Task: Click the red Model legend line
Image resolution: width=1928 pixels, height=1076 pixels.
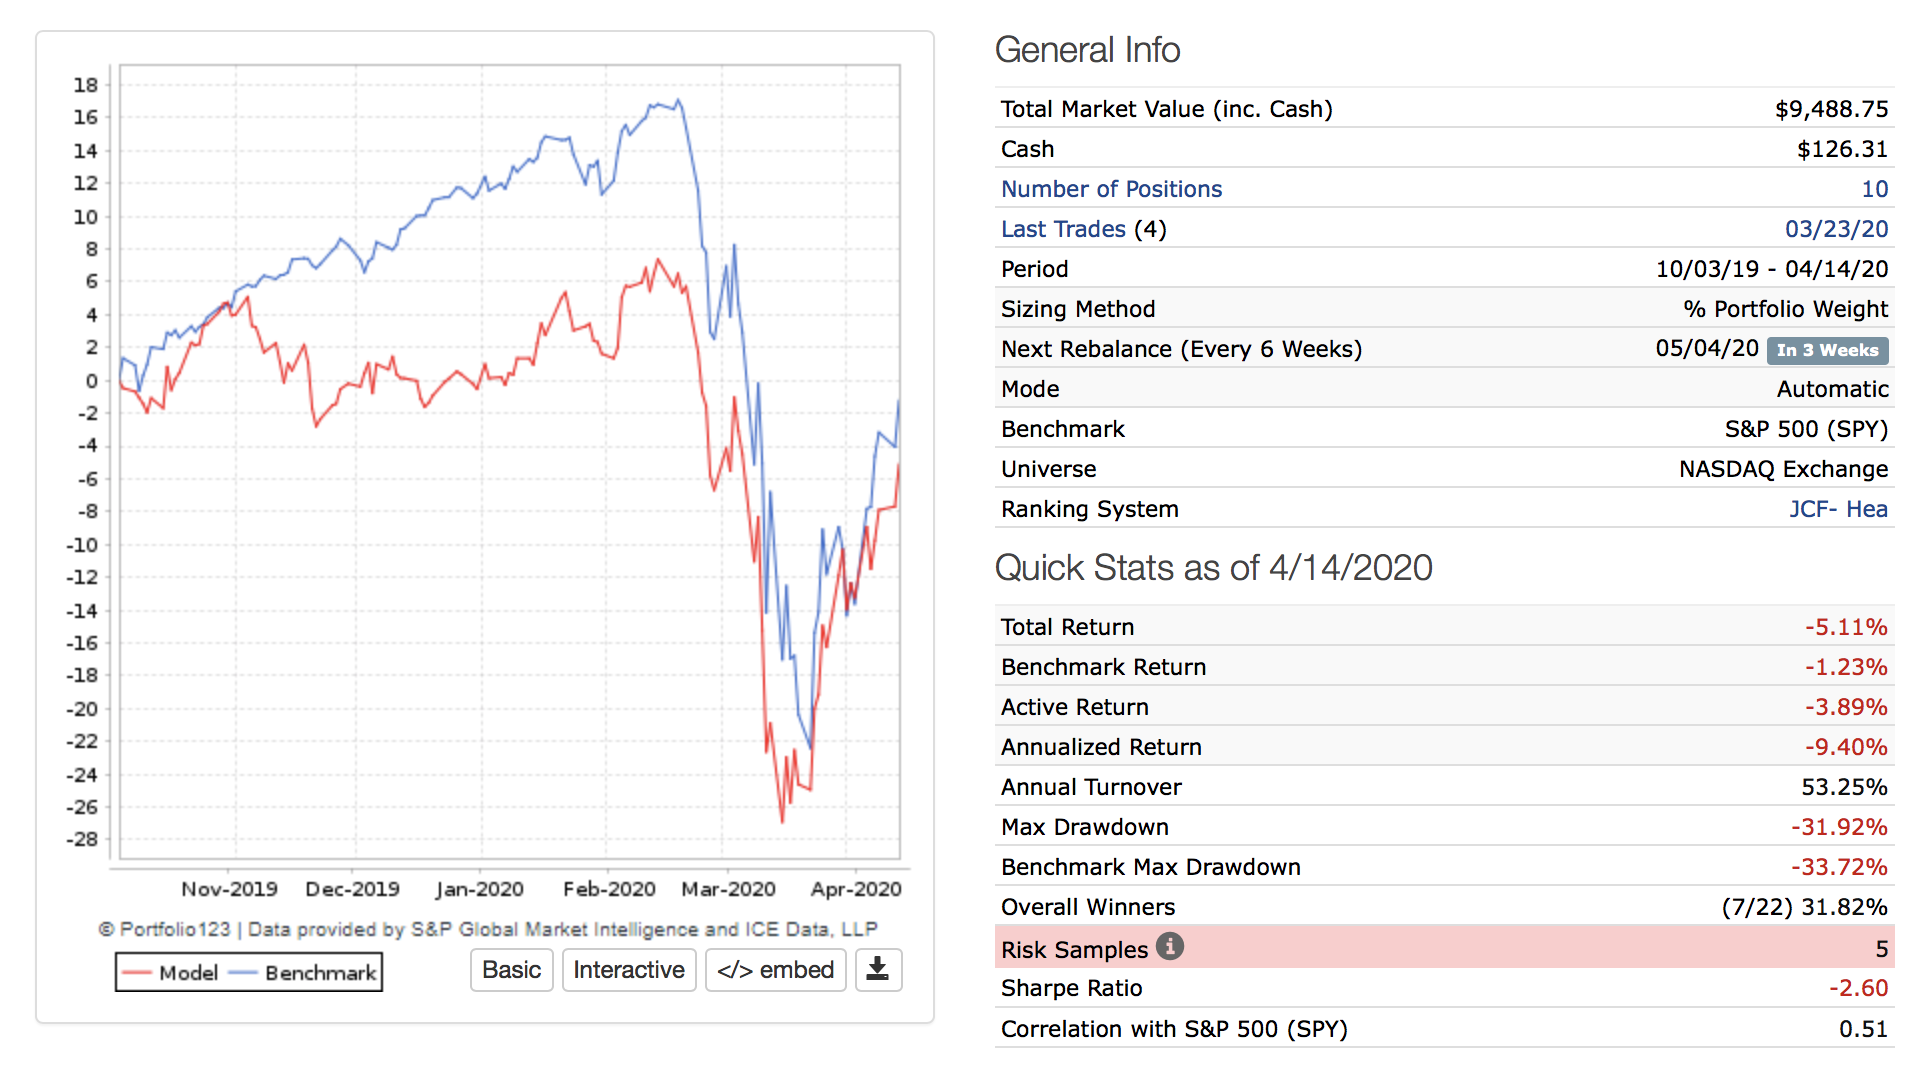Action: [137, 973]
